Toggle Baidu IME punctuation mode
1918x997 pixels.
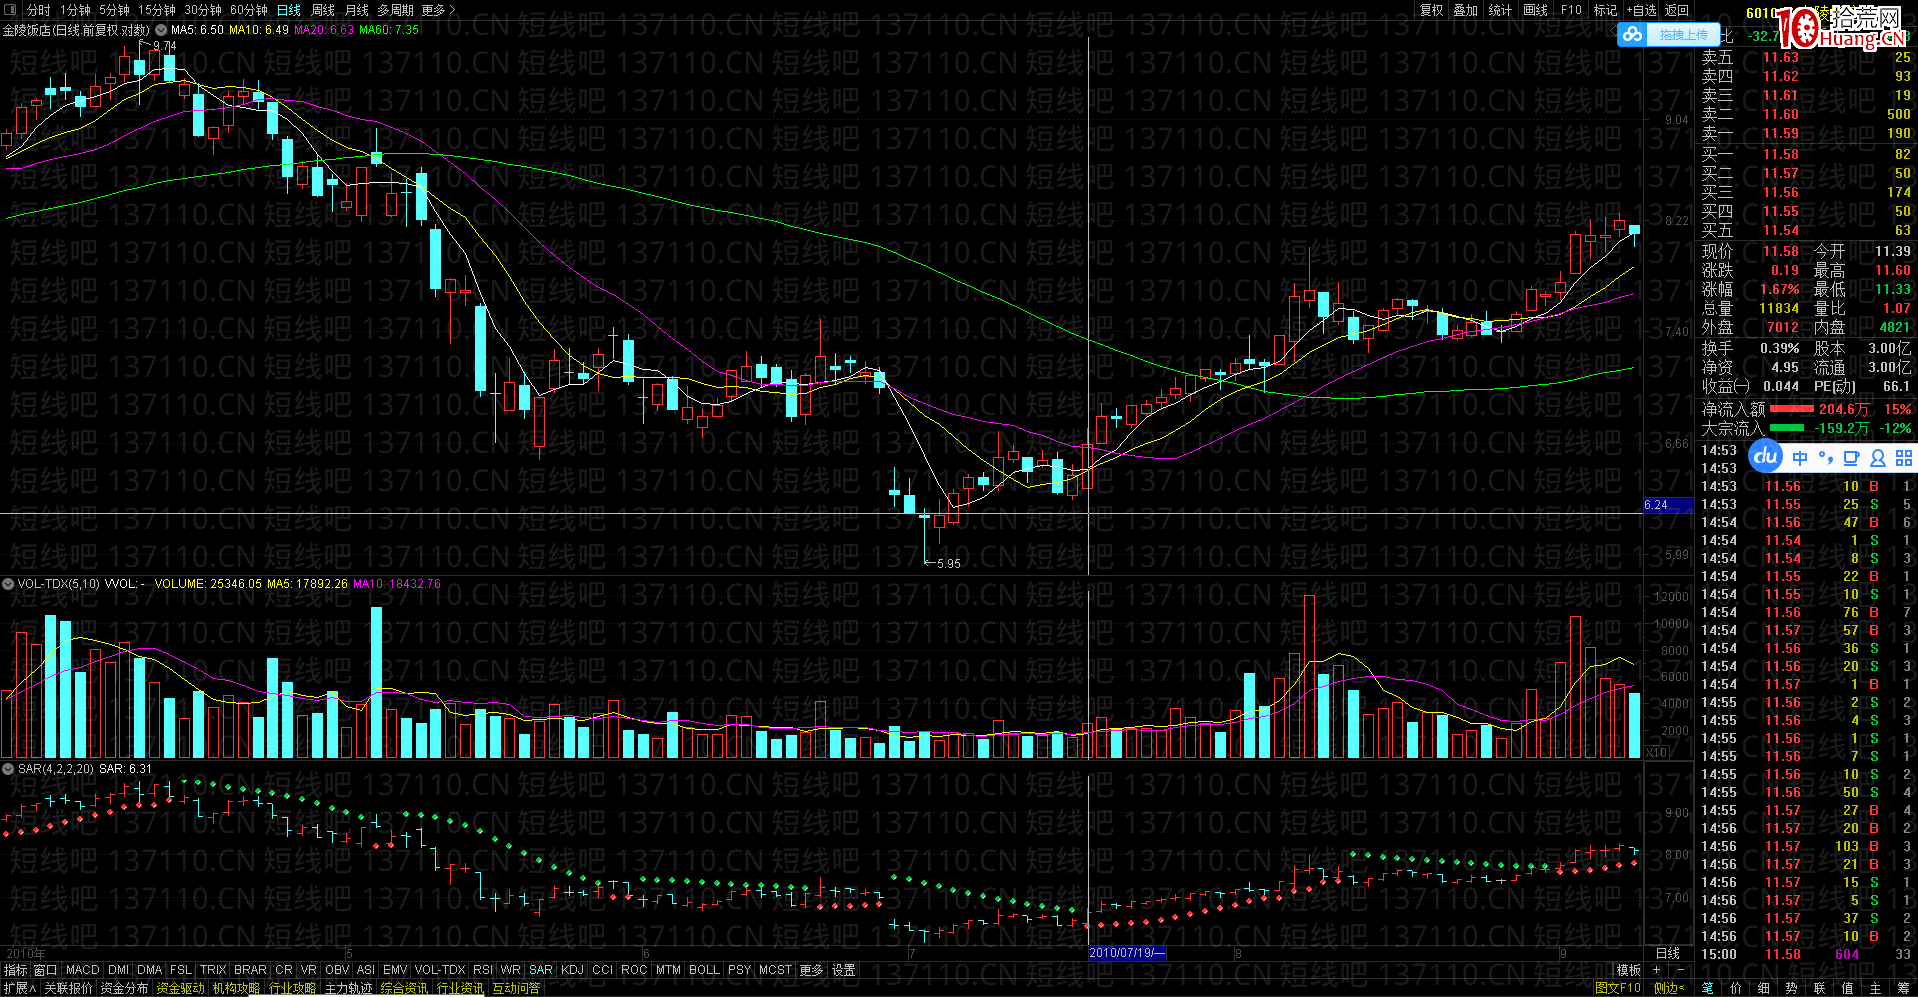click(1825, 458)
